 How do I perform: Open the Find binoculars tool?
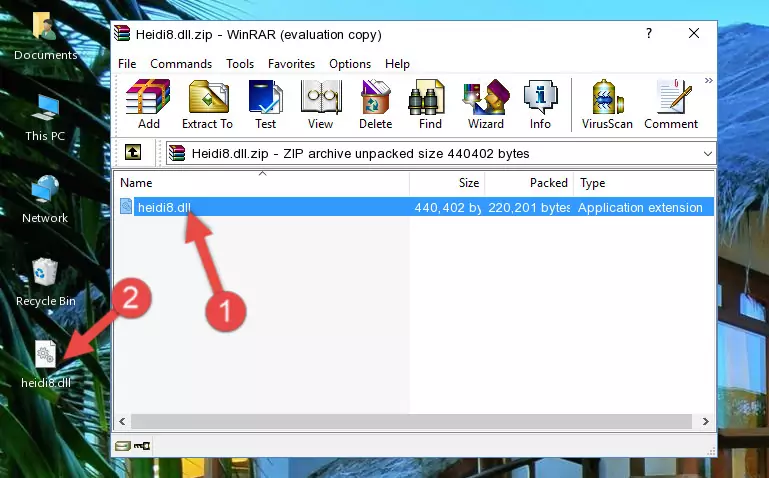430,104
